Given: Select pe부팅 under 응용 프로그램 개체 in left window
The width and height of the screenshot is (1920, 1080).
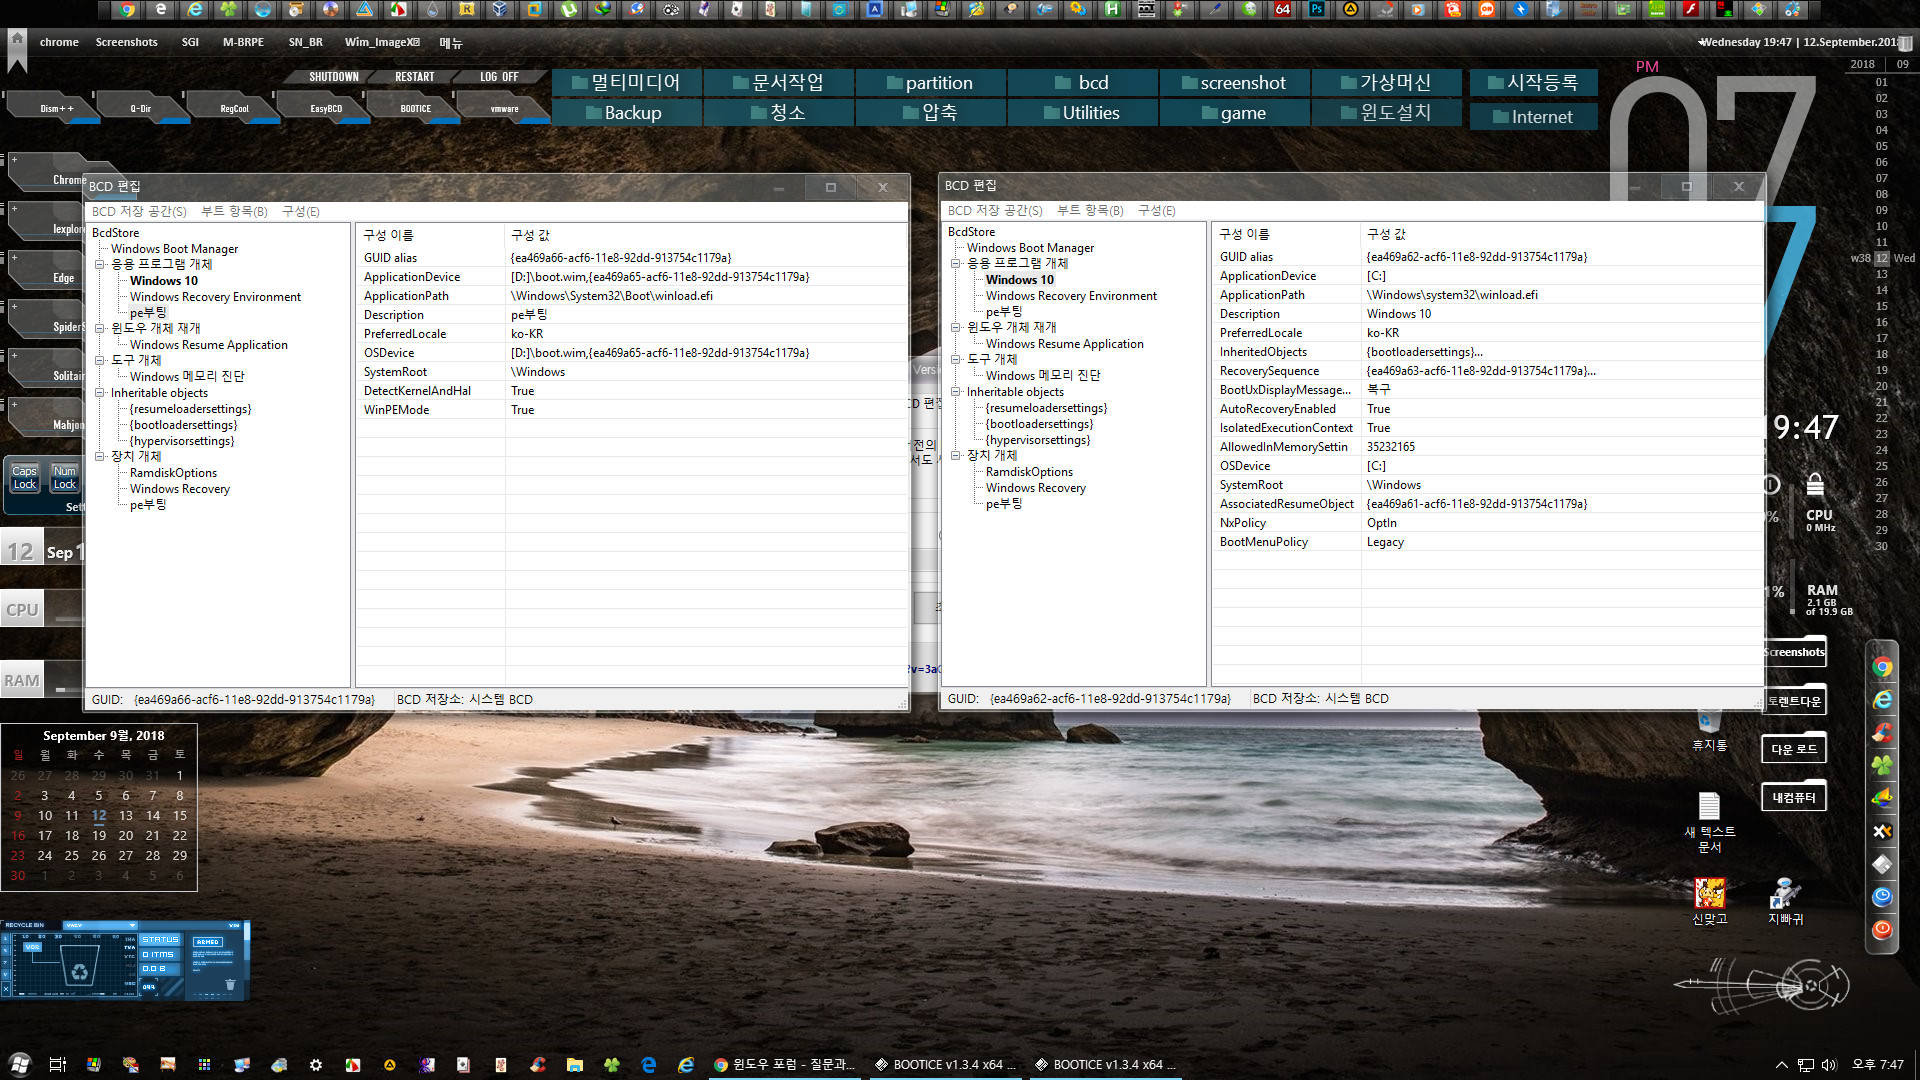Looking at the screenshot, I should point(148,313).
